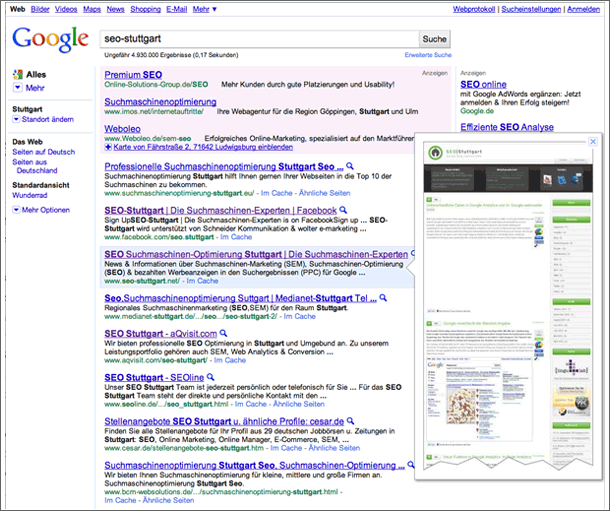Open Ähnliche Seiten for suchmaschinenoptimierung-stuttgart.eu
Image resolution: width=610 pixels, height=511 pixels.
coord(324,193)
